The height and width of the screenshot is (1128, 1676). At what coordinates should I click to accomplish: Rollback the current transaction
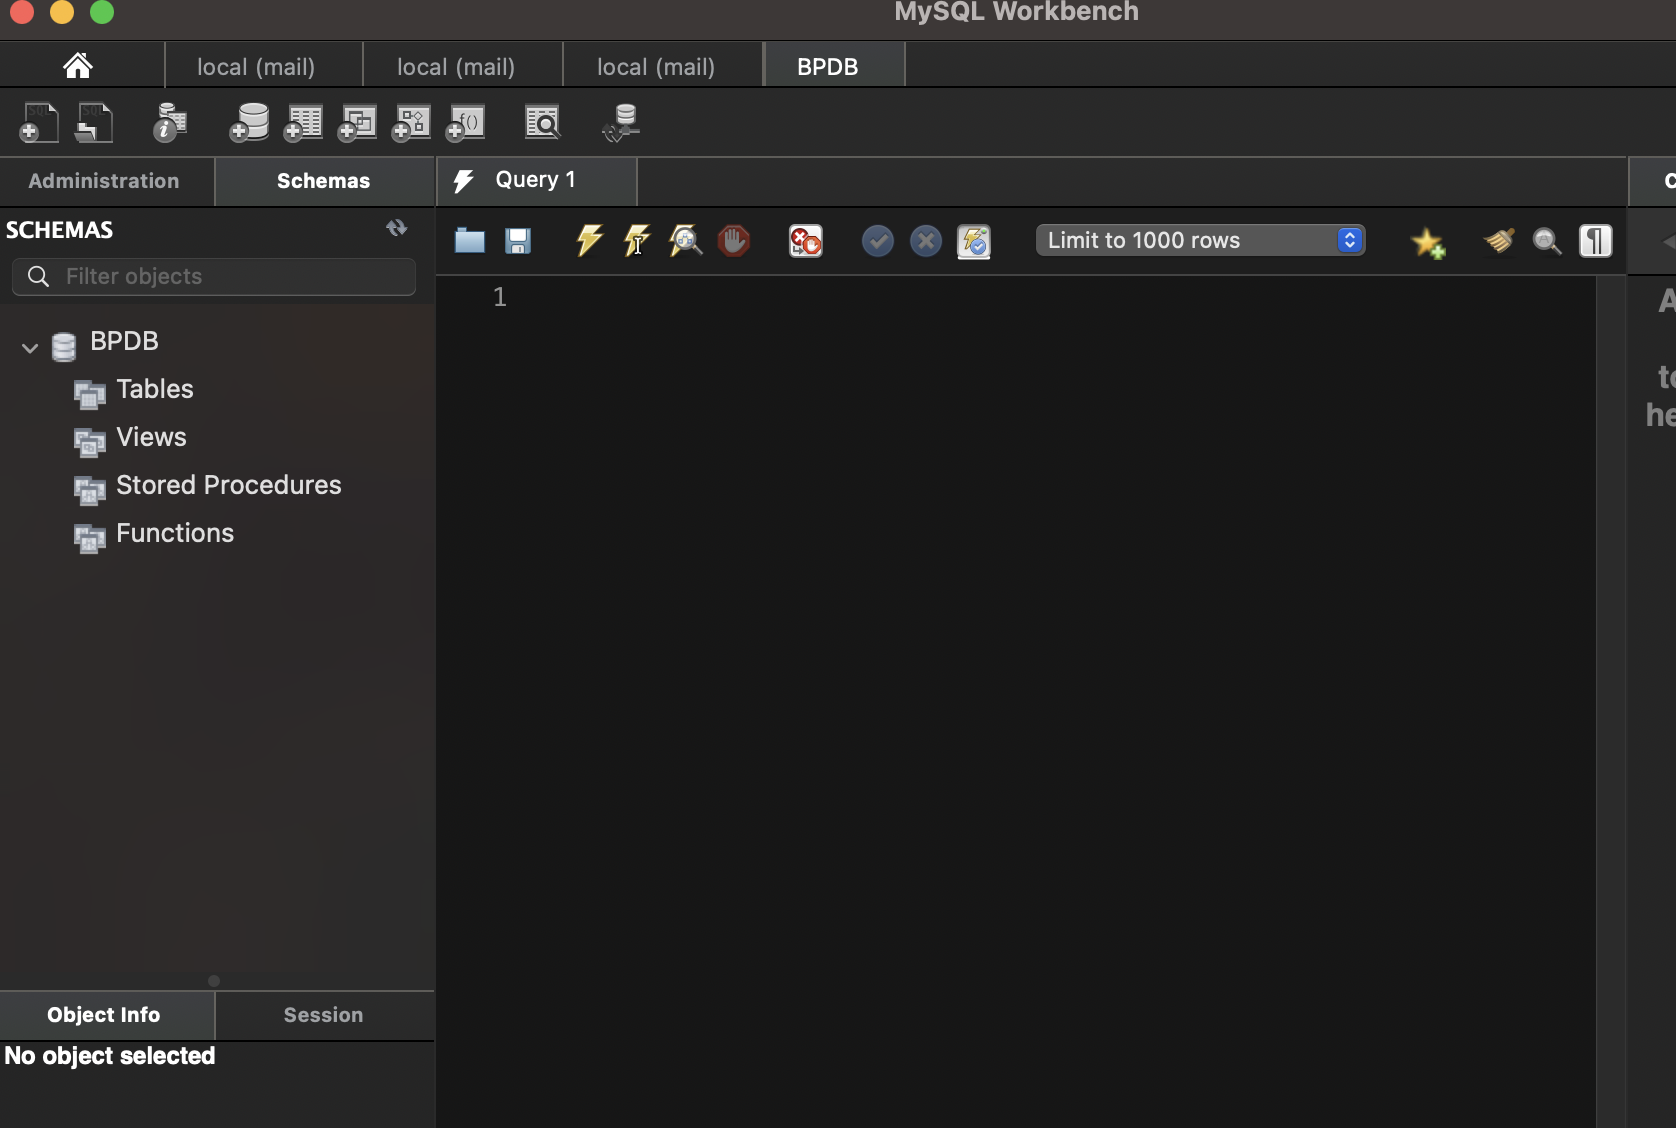pos(926,241)
